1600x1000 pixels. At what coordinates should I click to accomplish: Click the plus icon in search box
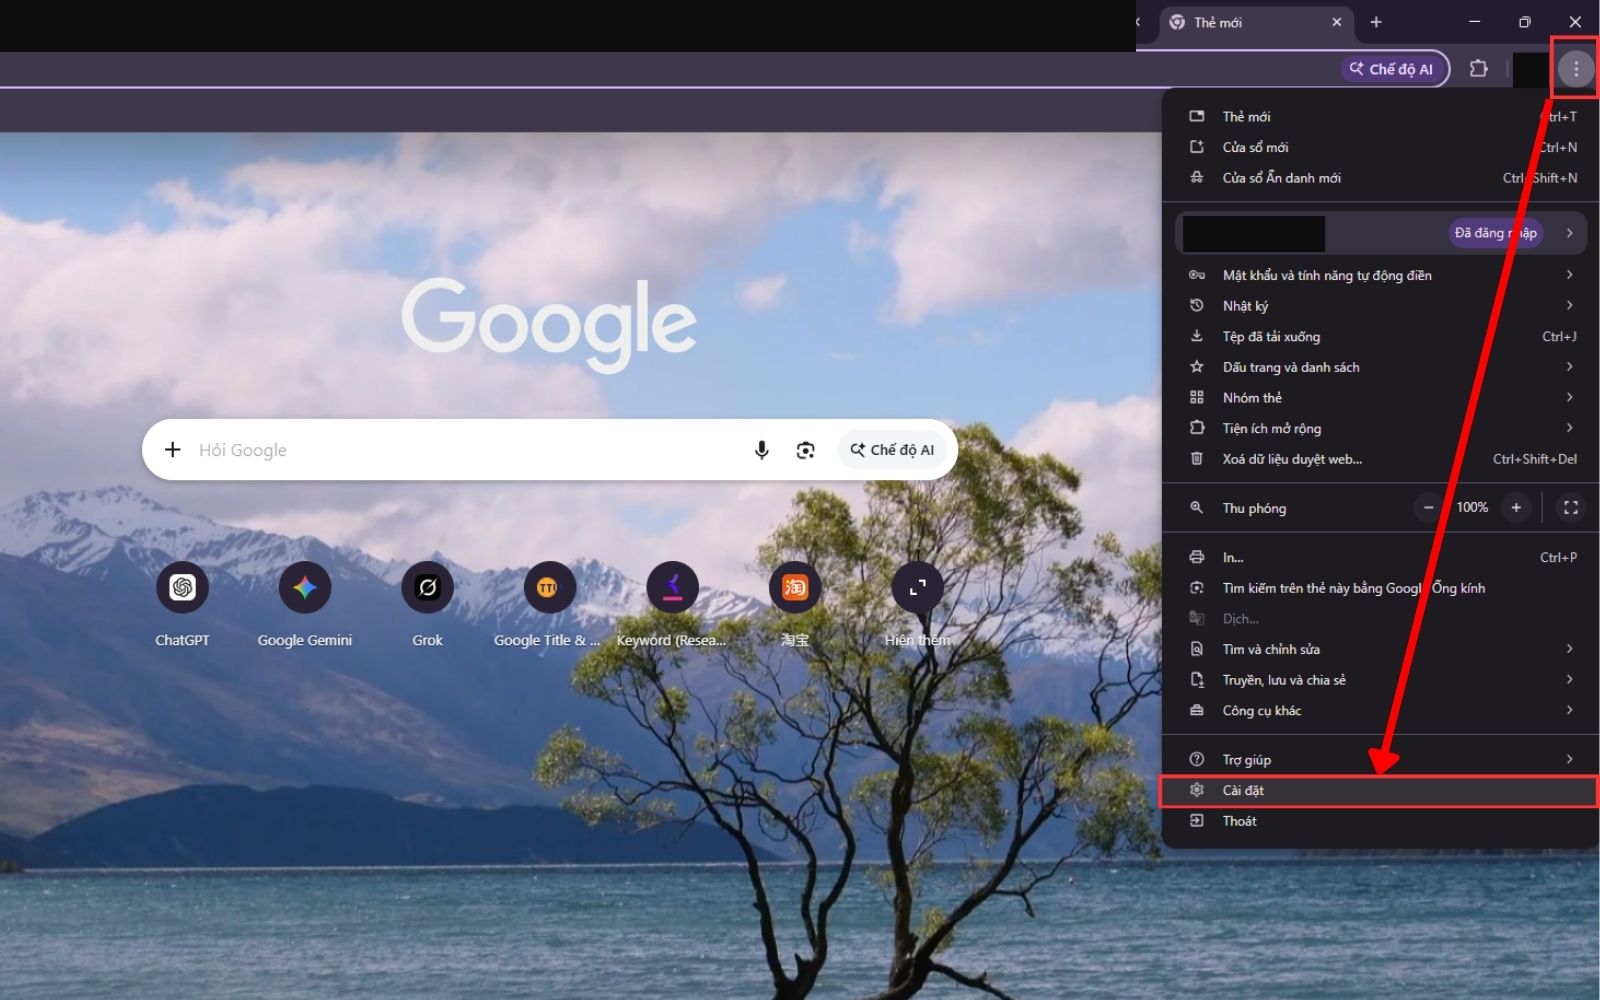click(173, 450)
